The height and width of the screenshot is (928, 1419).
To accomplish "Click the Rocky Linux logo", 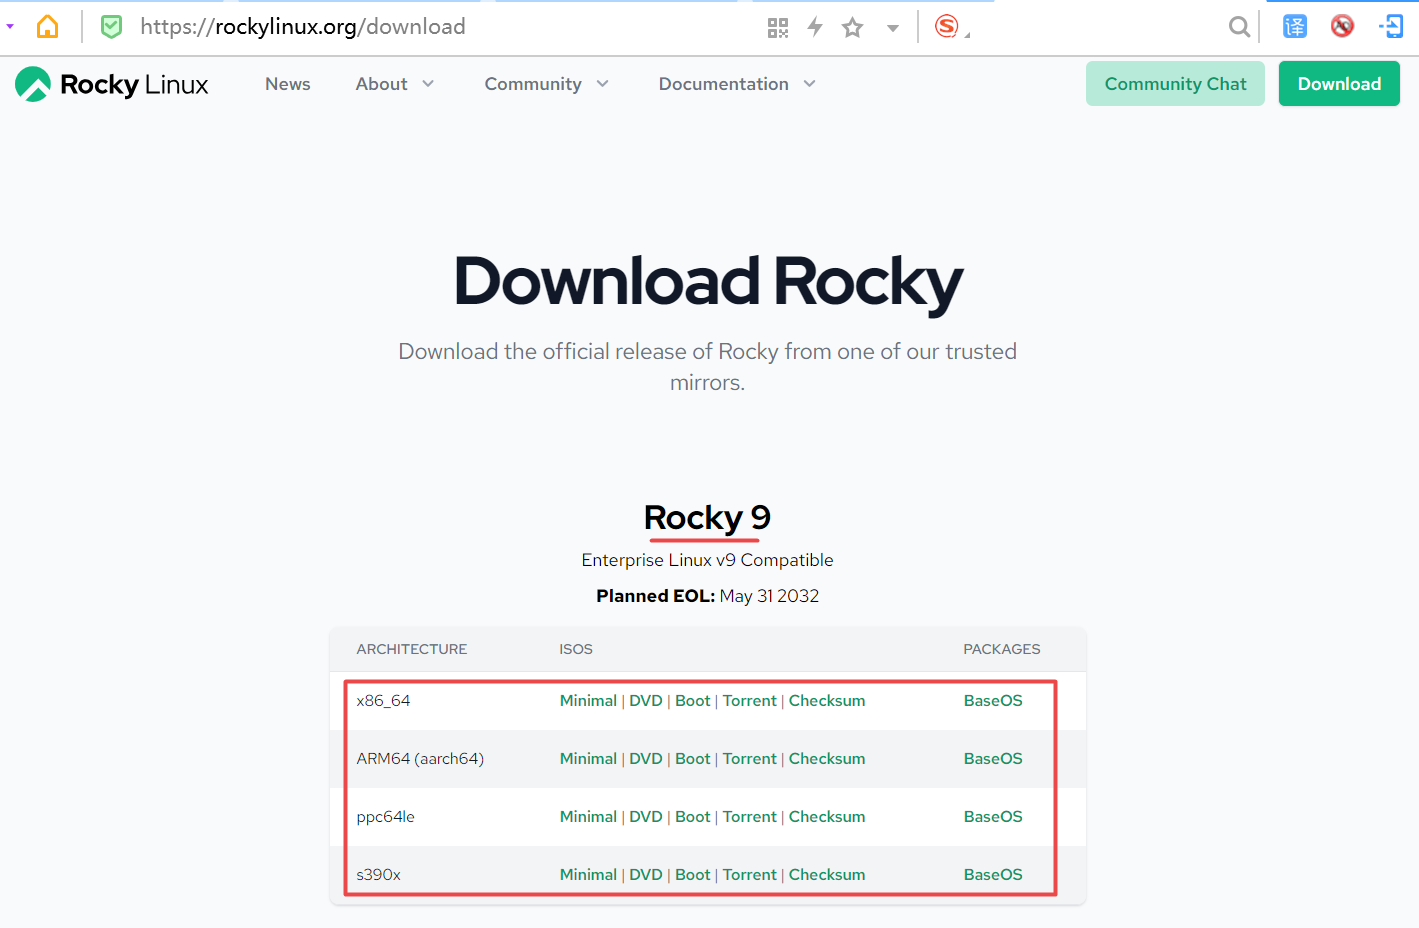I will (x=112, y=84).
